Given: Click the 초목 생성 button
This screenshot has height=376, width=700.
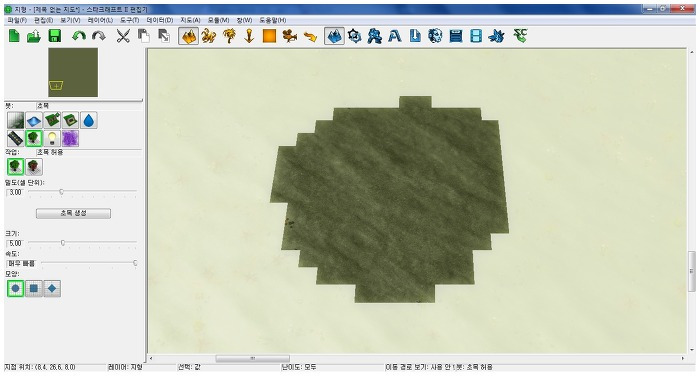Looking at the screenshot, I should click(x=73, y=213).
